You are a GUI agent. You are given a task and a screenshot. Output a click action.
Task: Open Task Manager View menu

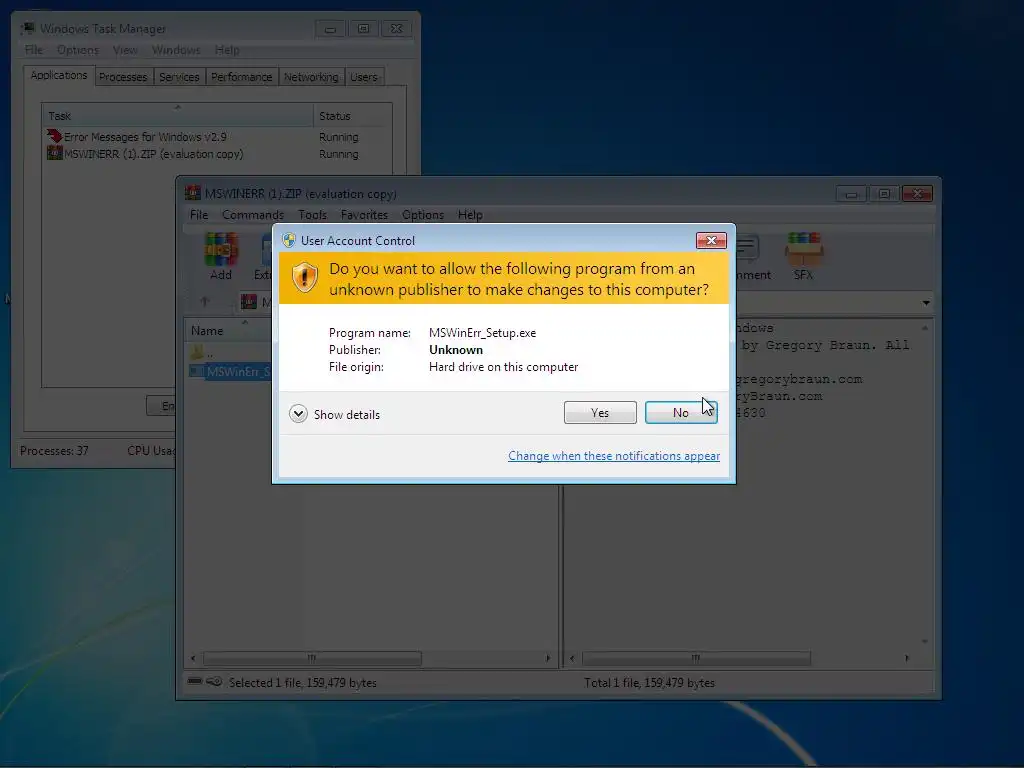coord(125,50)
